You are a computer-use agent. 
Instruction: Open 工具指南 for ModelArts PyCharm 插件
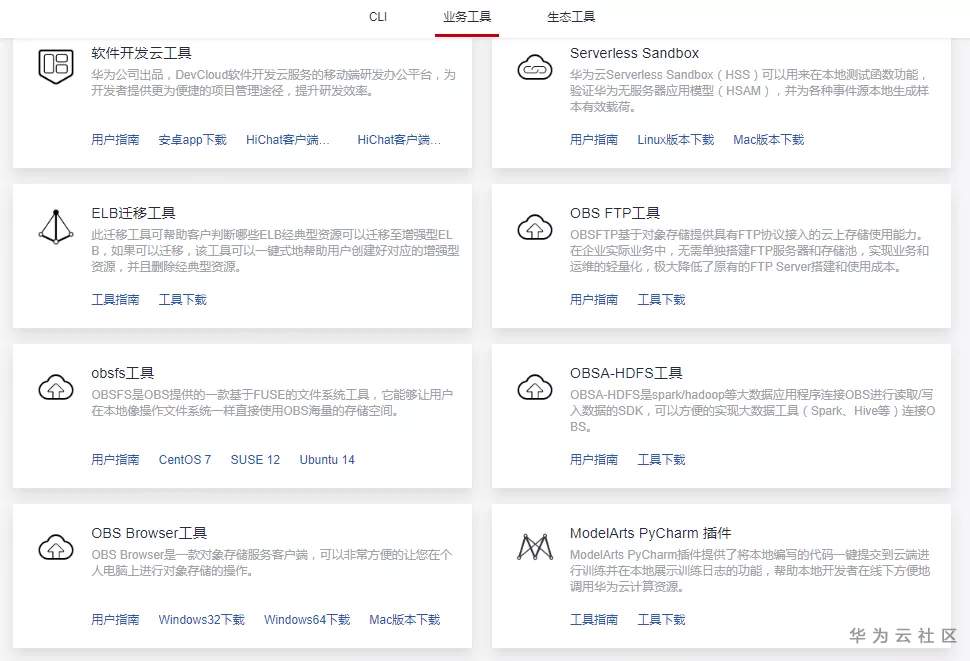click(594, 620)
